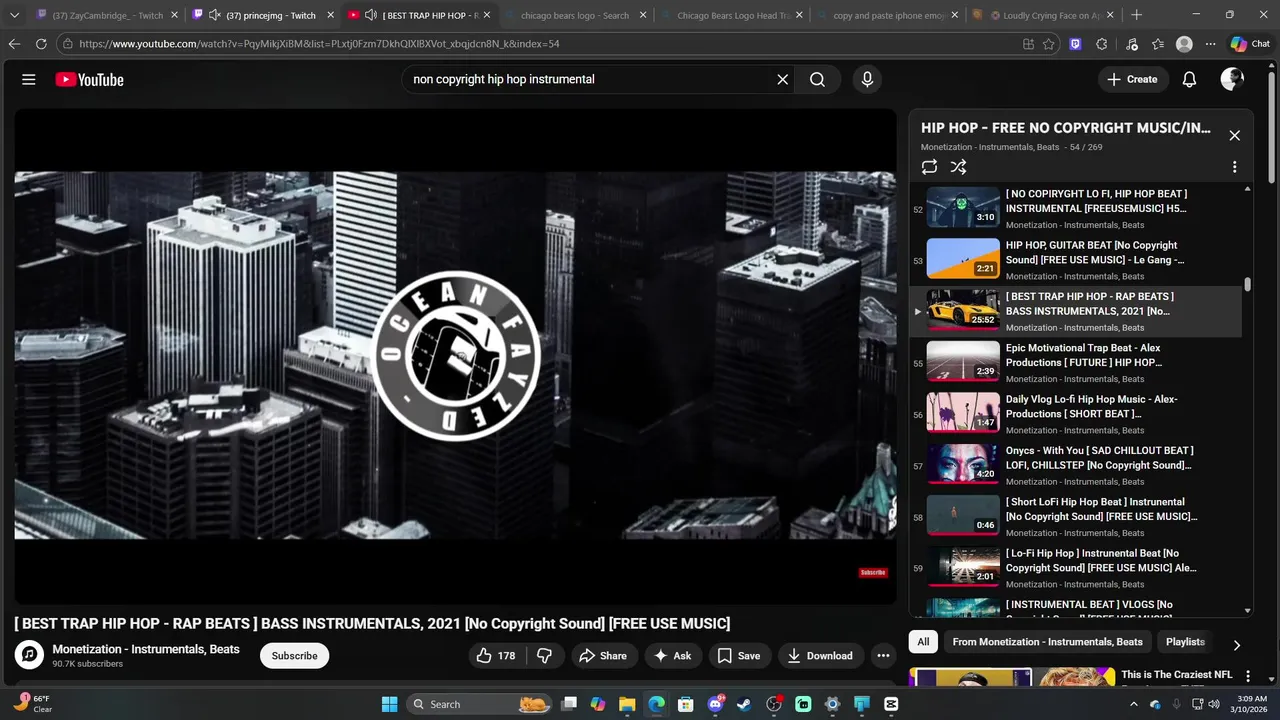The width and height of the screenshot is (1280, 720).
Task: Refresh the page
Action: [41, 44]
